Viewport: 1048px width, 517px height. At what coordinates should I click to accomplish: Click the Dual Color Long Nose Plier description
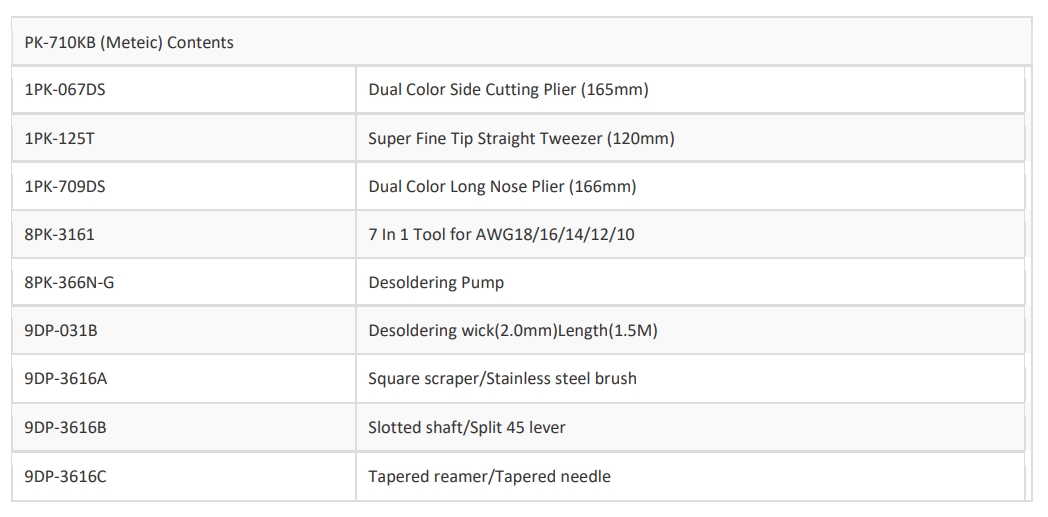[502, 187]
